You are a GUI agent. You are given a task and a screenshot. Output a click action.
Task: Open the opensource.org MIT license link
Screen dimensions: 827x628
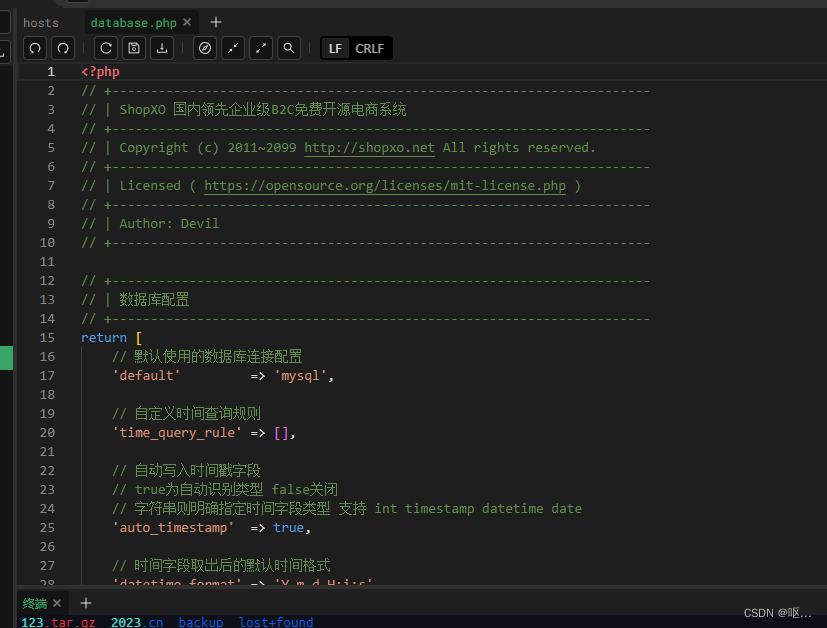385,185
